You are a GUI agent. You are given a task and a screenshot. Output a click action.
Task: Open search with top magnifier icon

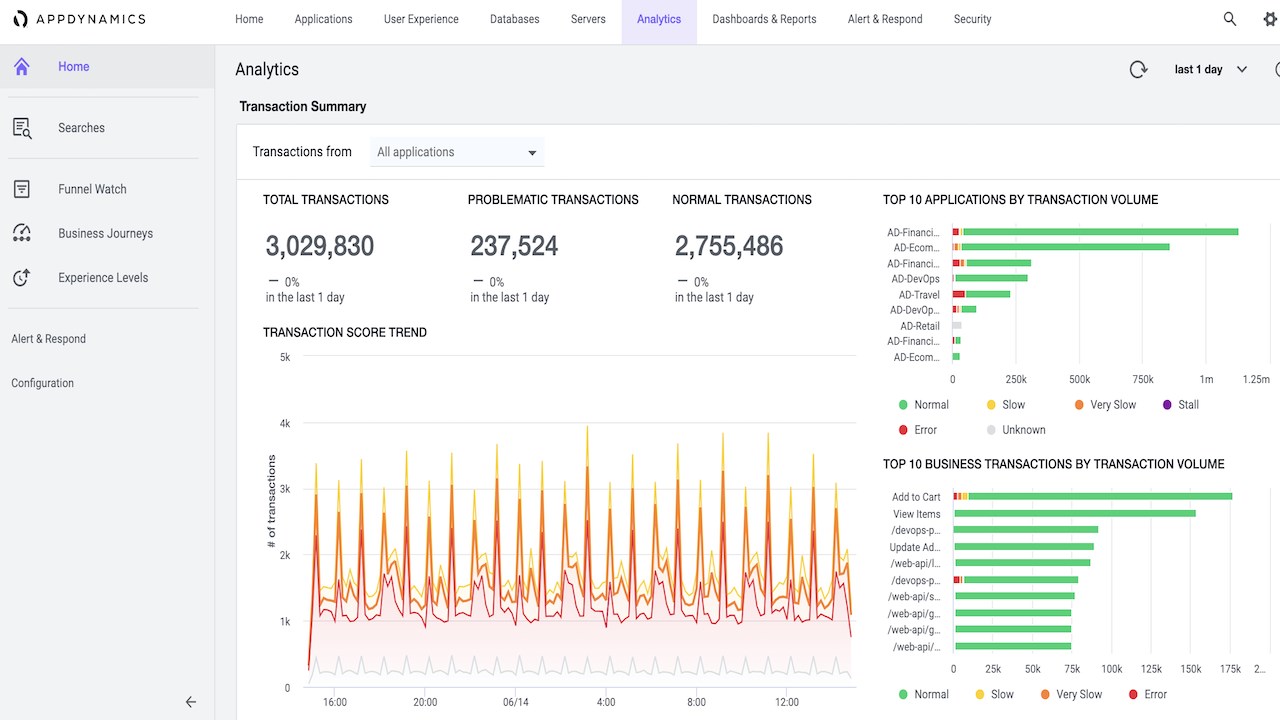pos(1230,19)
